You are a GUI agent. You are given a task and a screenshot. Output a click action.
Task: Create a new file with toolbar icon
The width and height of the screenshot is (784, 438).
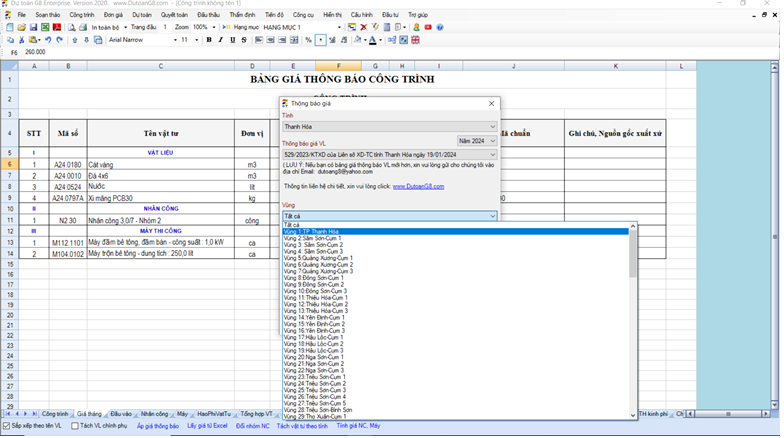click(10, 28)
